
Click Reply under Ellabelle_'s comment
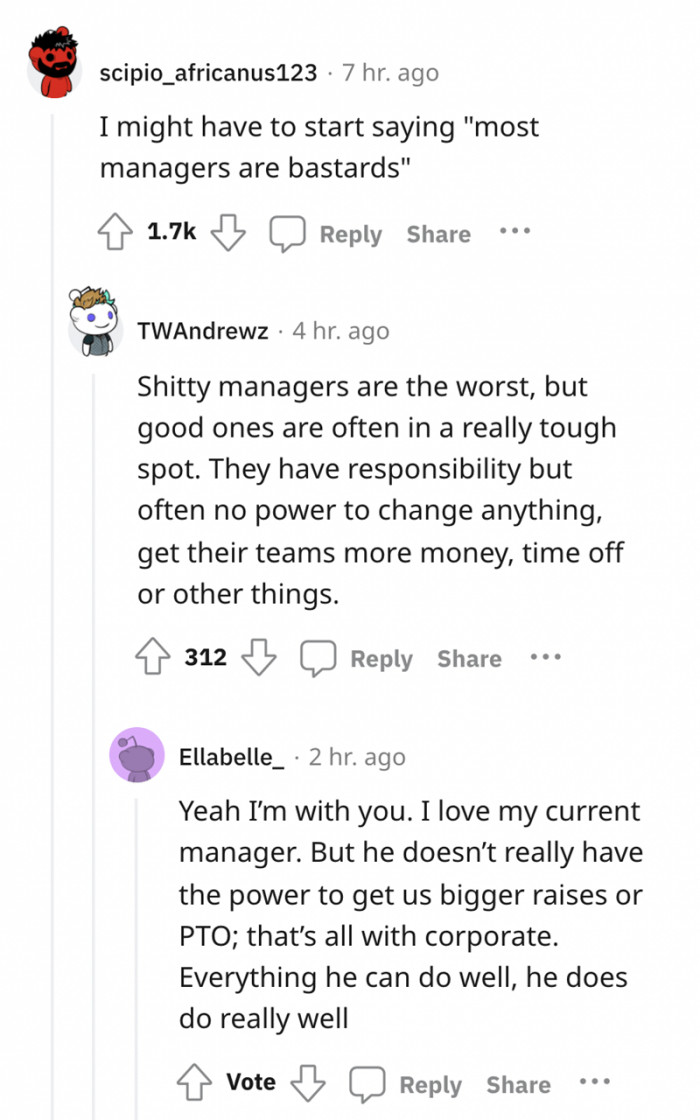(431, 1083)
